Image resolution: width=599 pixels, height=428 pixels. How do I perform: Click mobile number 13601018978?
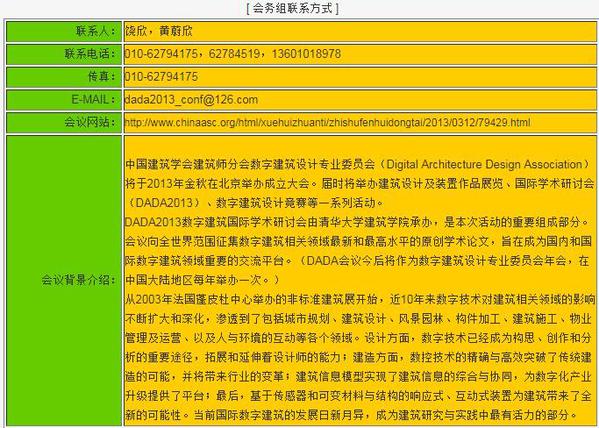point(306,54)
